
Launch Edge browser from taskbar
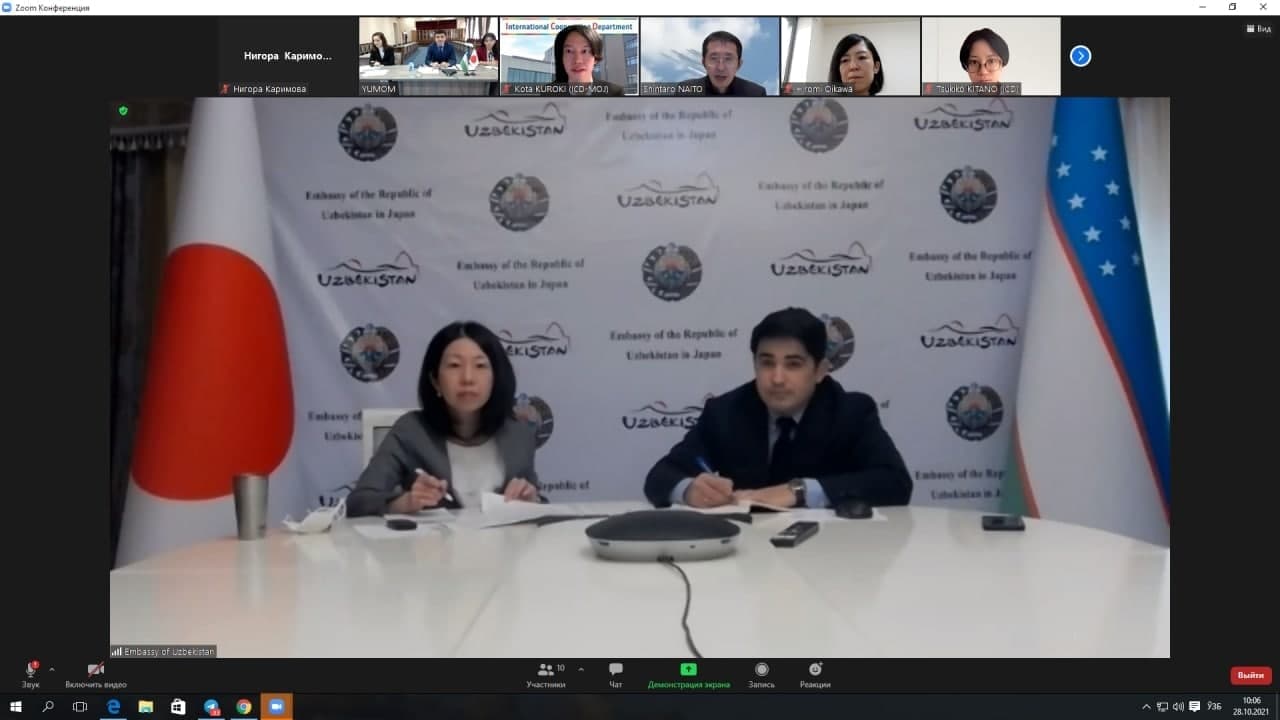113,707
